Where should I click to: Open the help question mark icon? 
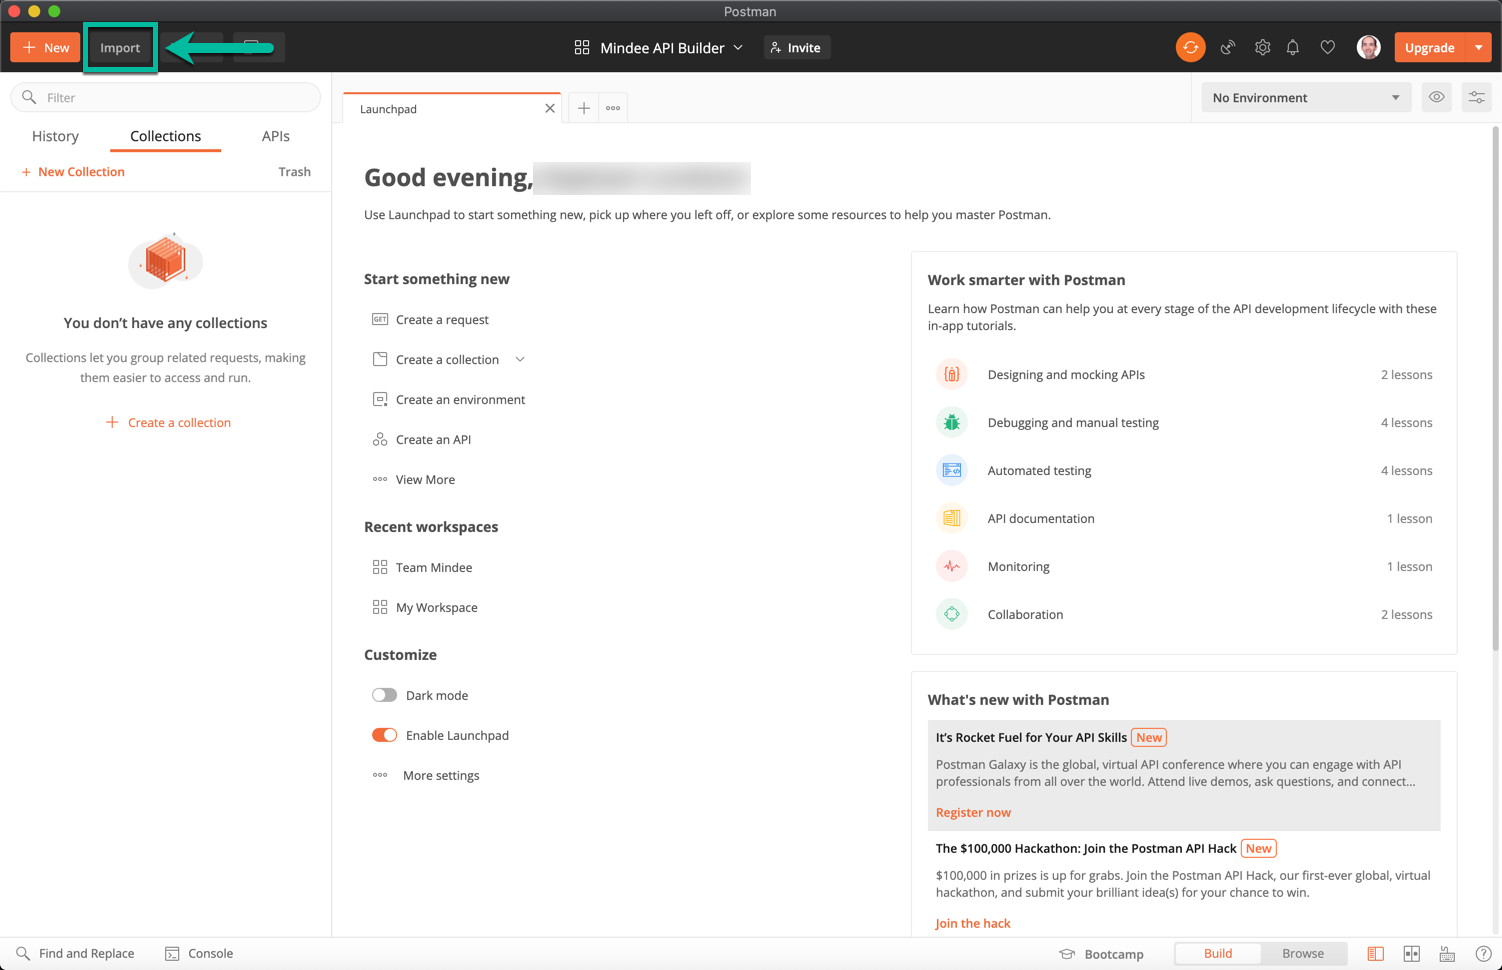(1483, 954)
